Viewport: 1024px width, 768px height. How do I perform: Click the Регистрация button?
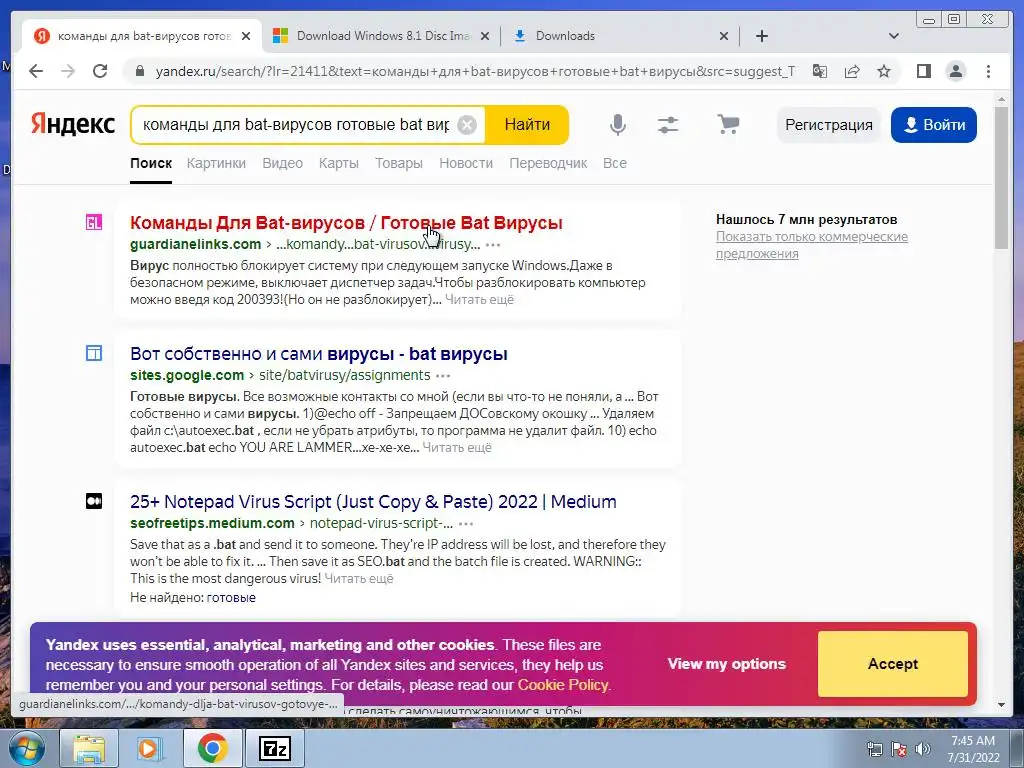(829, 125)
